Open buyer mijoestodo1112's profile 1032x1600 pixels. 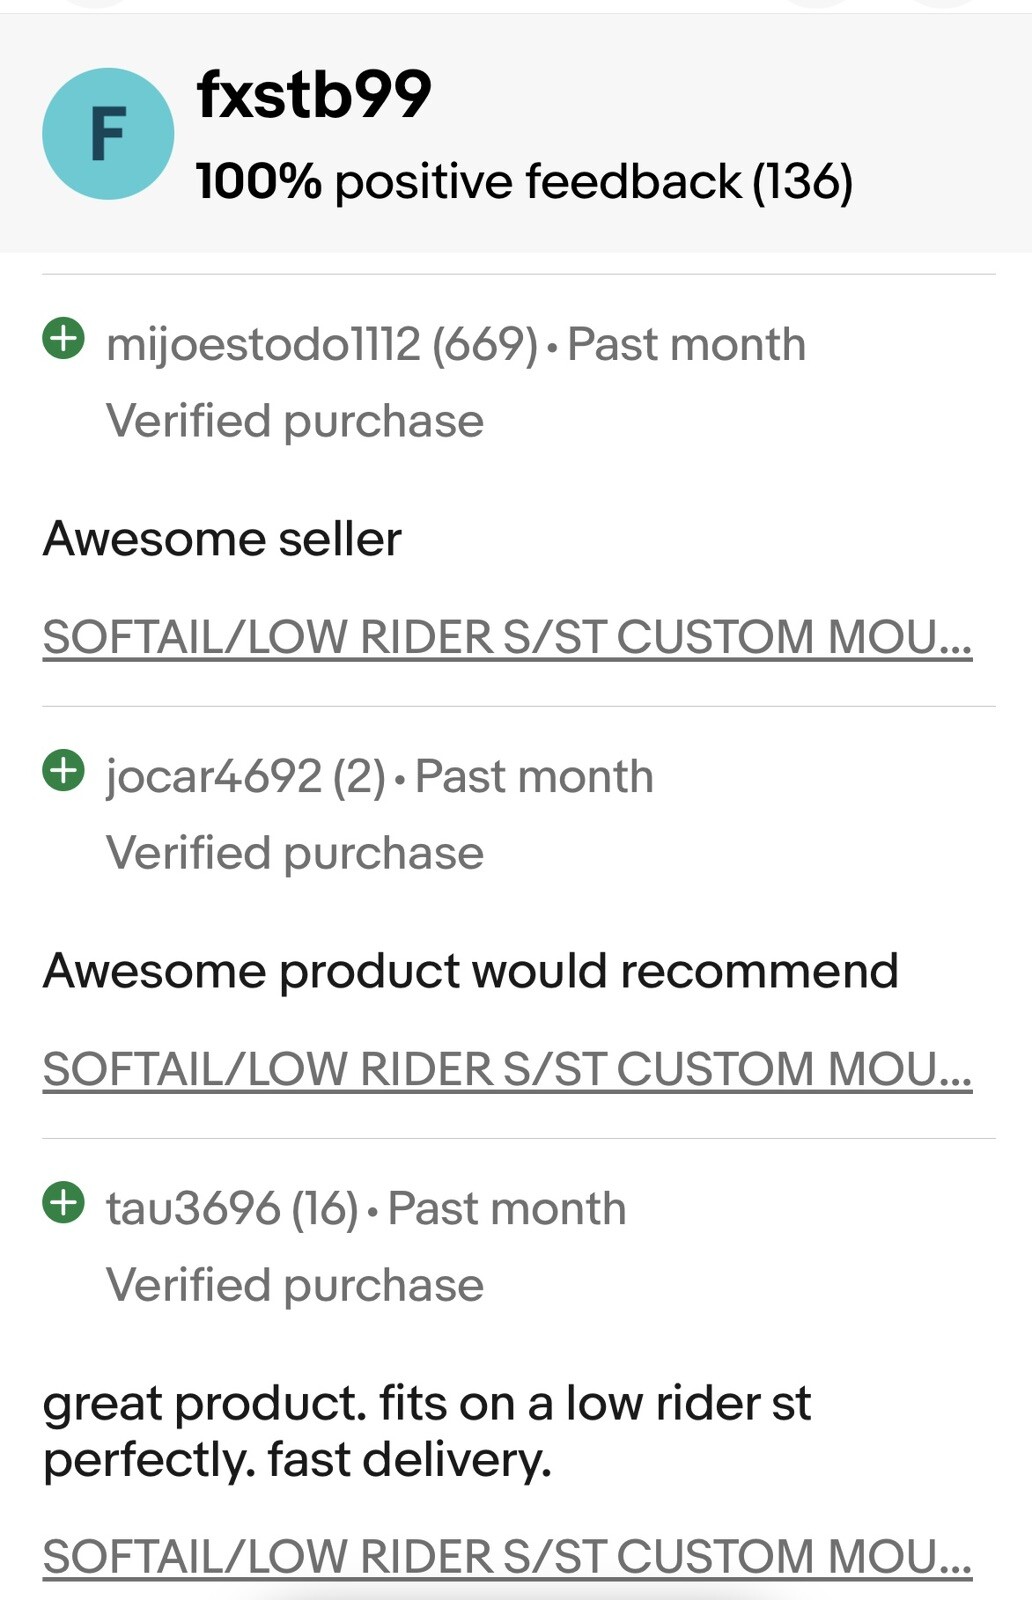263,345
